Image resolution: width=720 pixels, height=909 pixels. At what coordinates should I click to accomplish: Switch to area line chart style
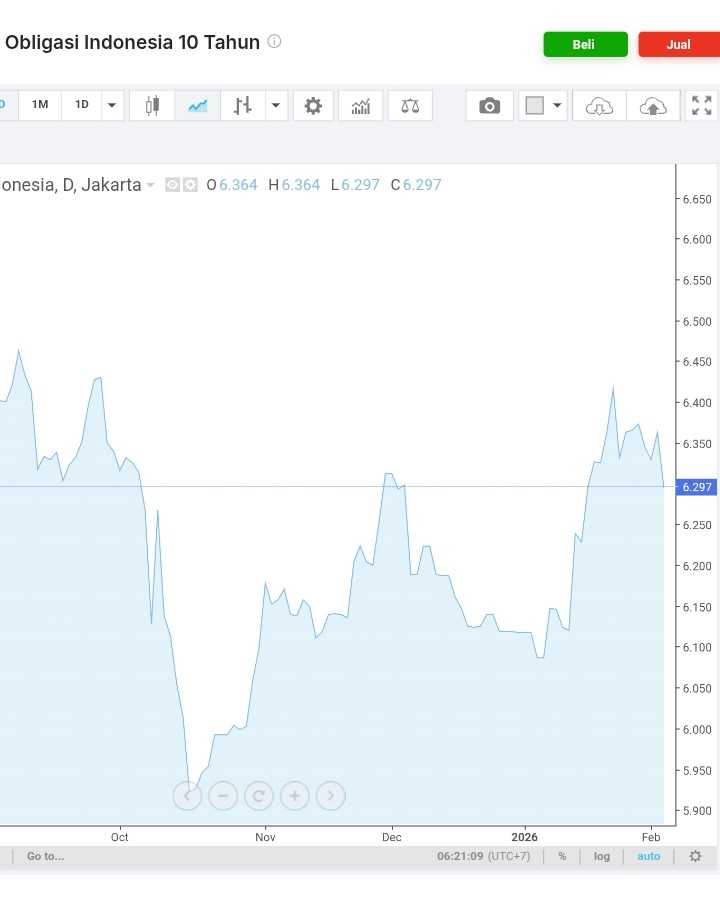click(198, 106)
